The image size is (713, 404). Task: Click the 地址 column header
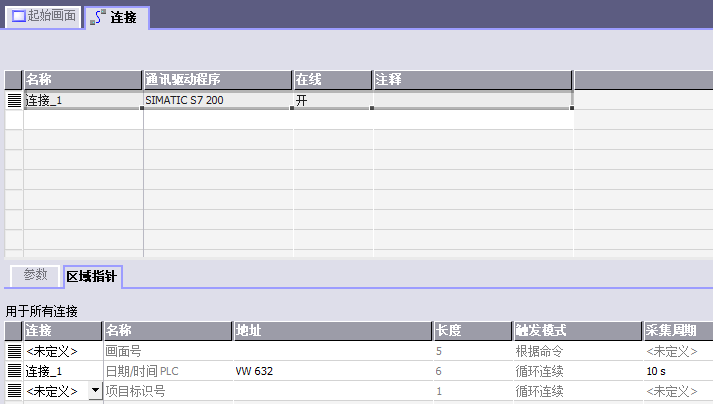pyautogui.click(x=332, y=331)
